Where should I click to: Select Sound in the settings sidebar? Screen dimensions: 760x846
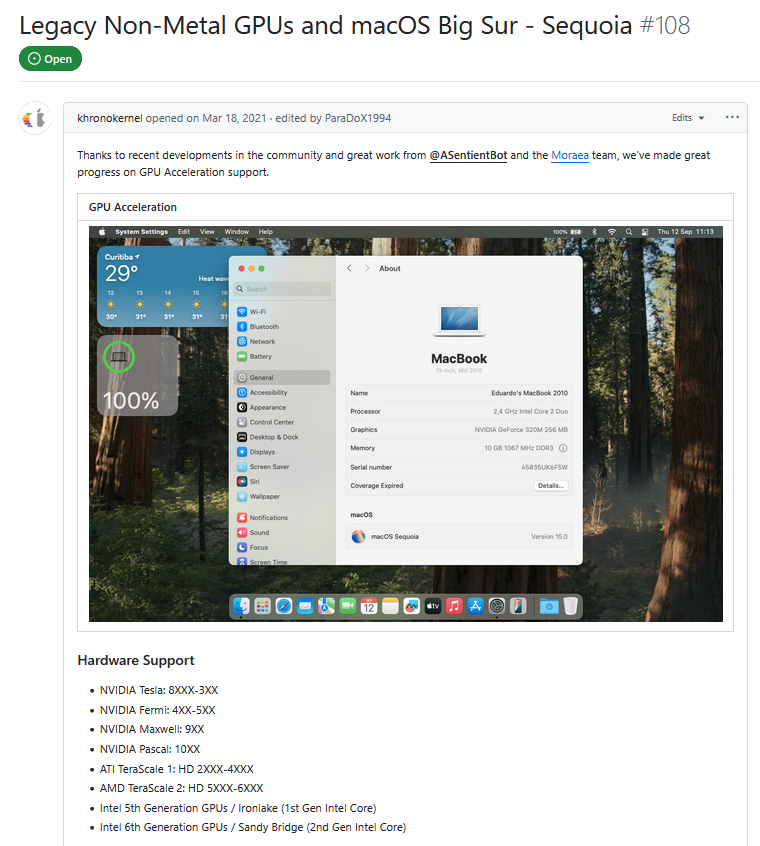point(283,533)
